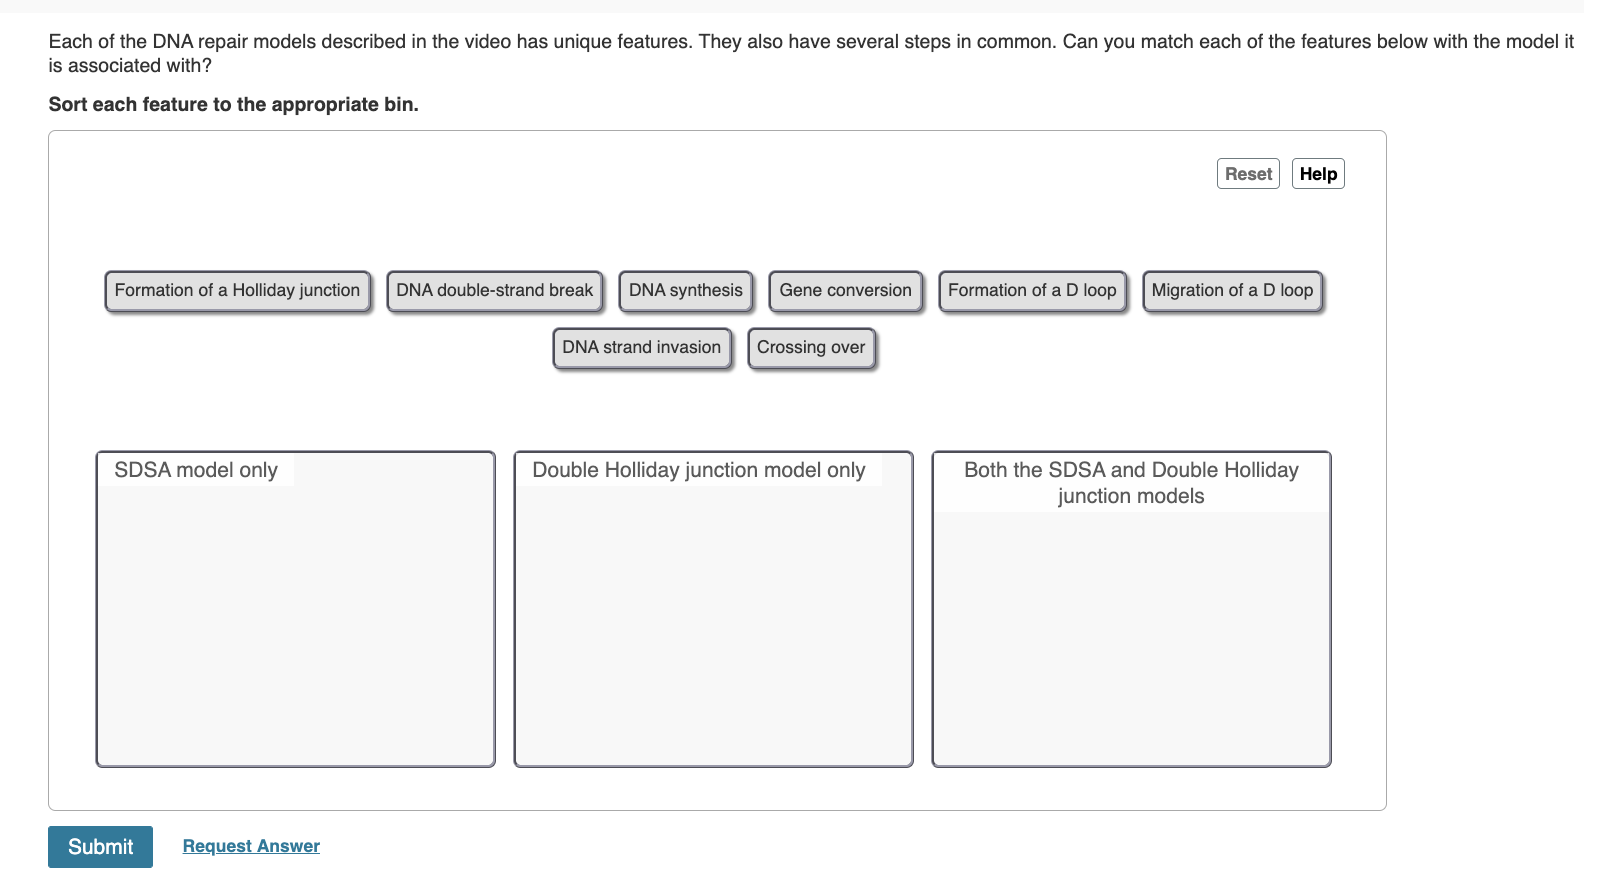
Task: Select the 'Formation of a Holliday junction' tile
Action: [238, 291]
